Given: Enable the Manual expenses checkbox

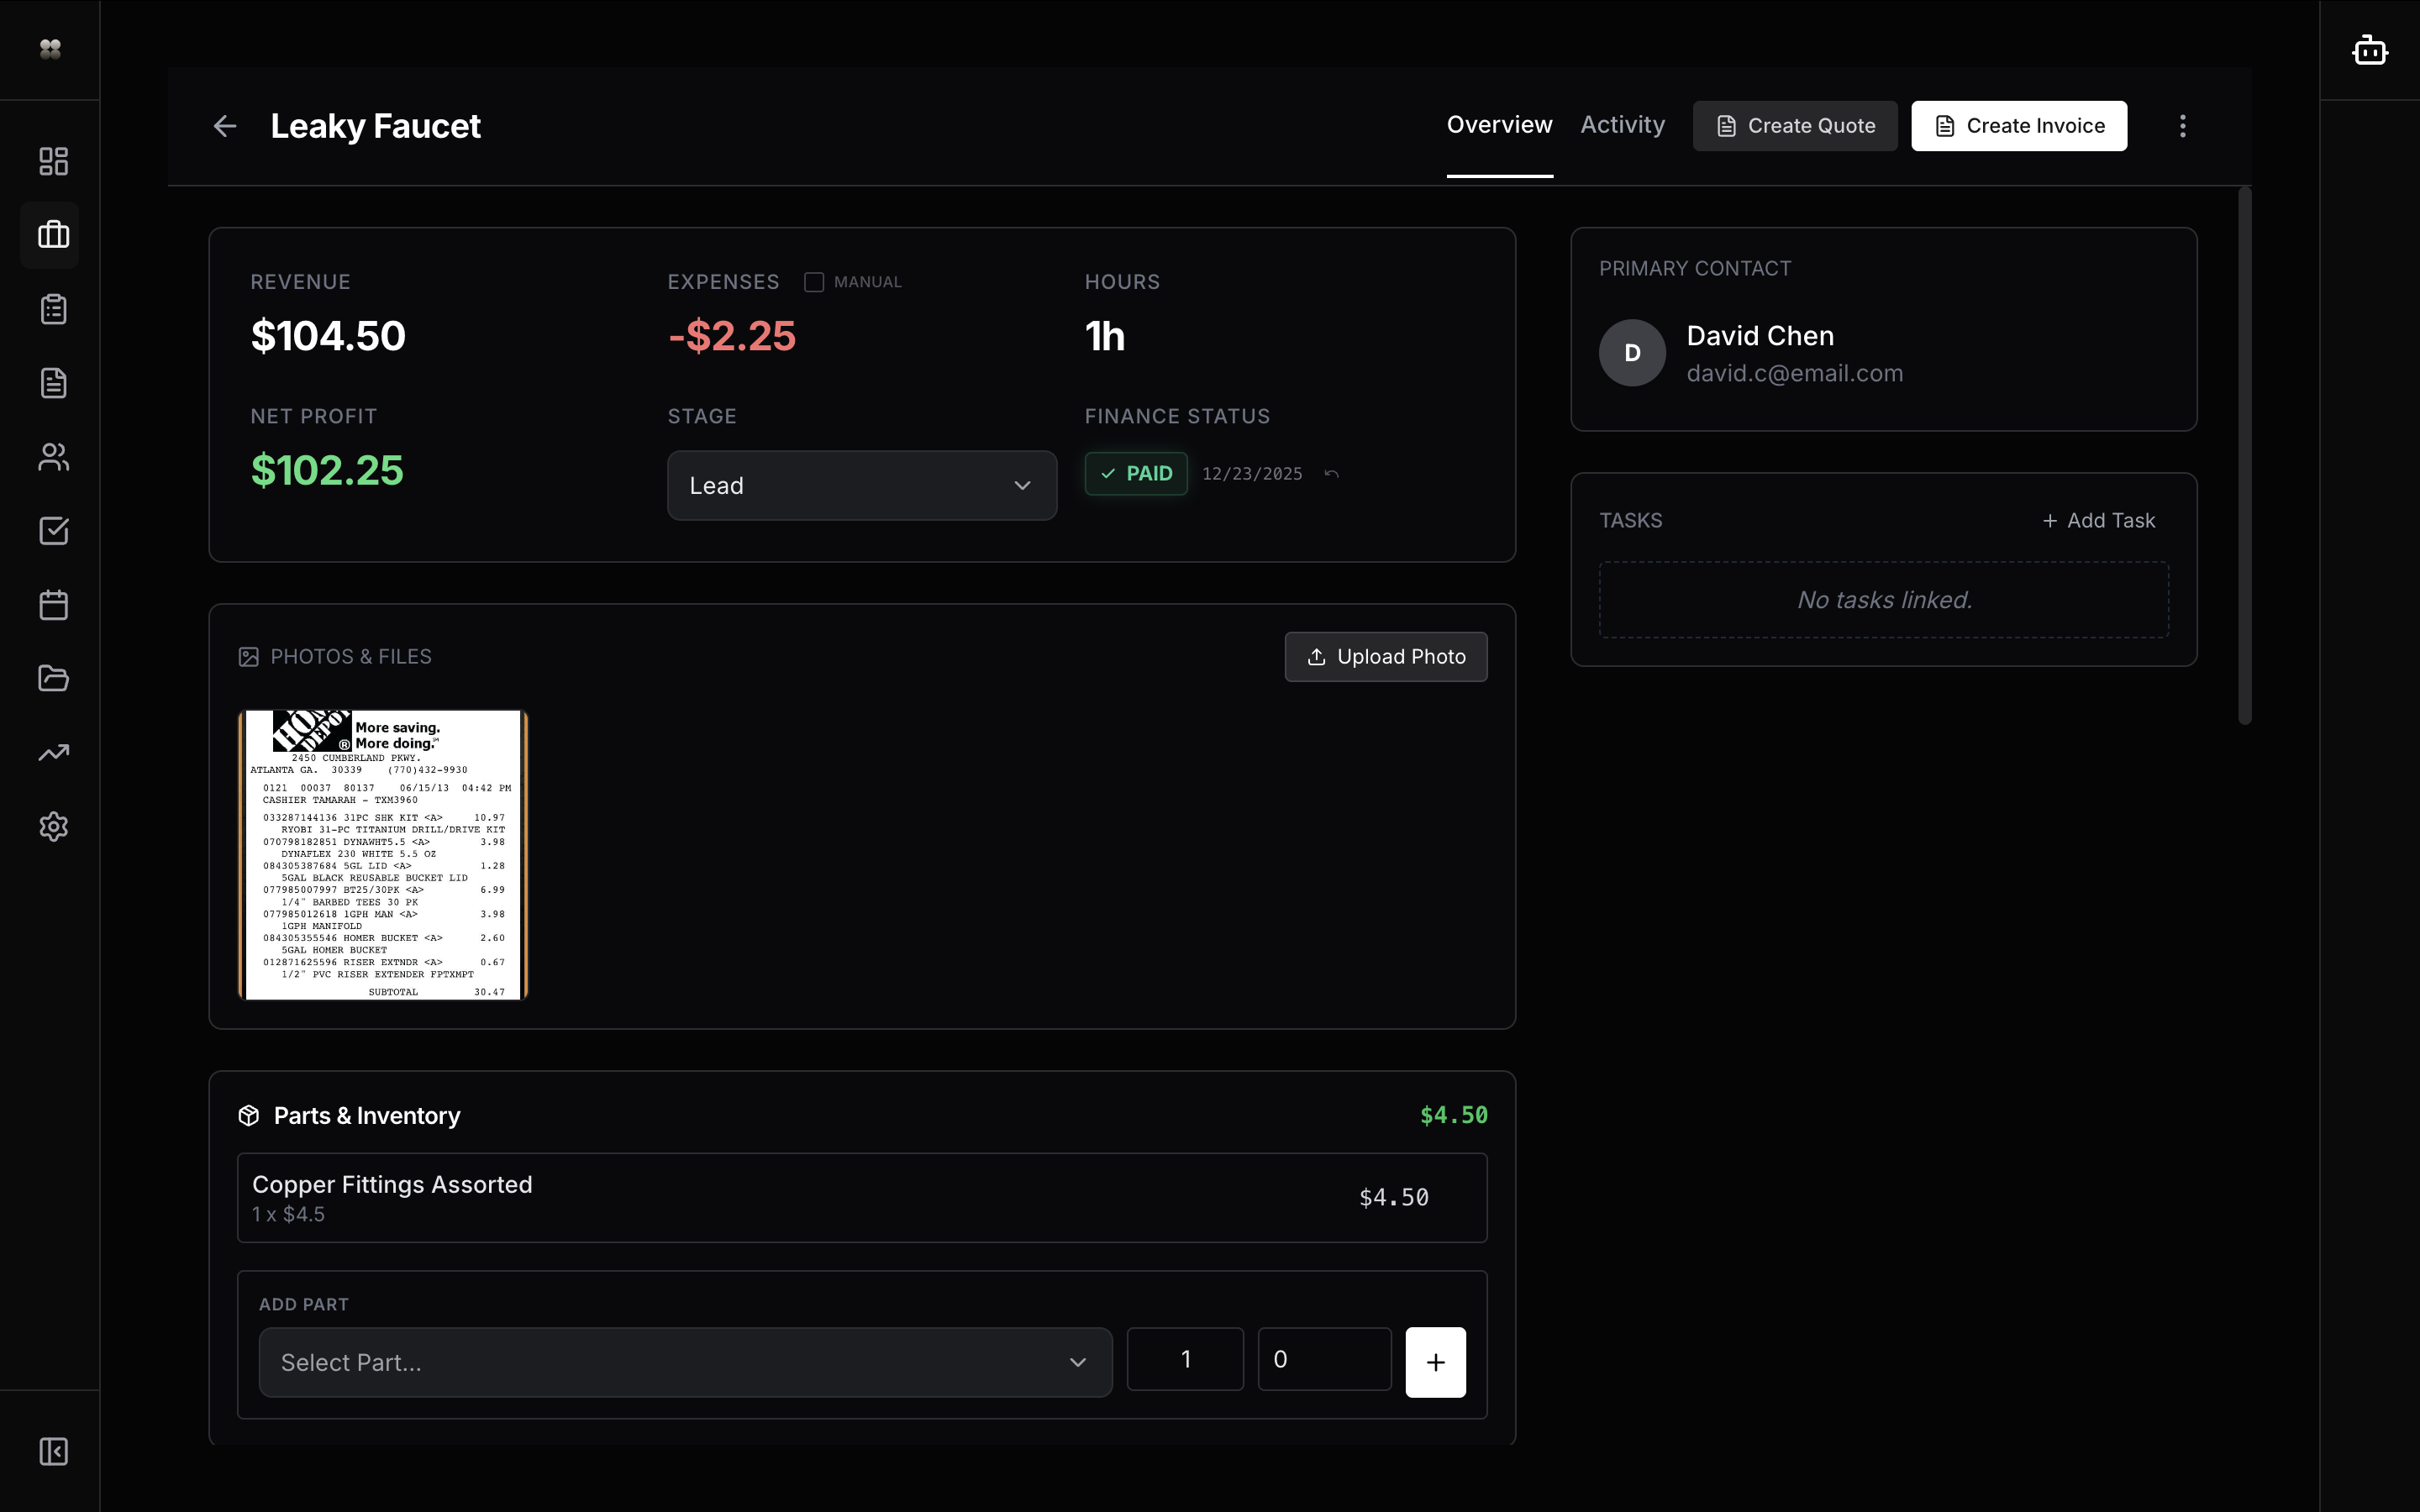Looking at the screenshot, I should pyautogui.click(x=814, y=281).
